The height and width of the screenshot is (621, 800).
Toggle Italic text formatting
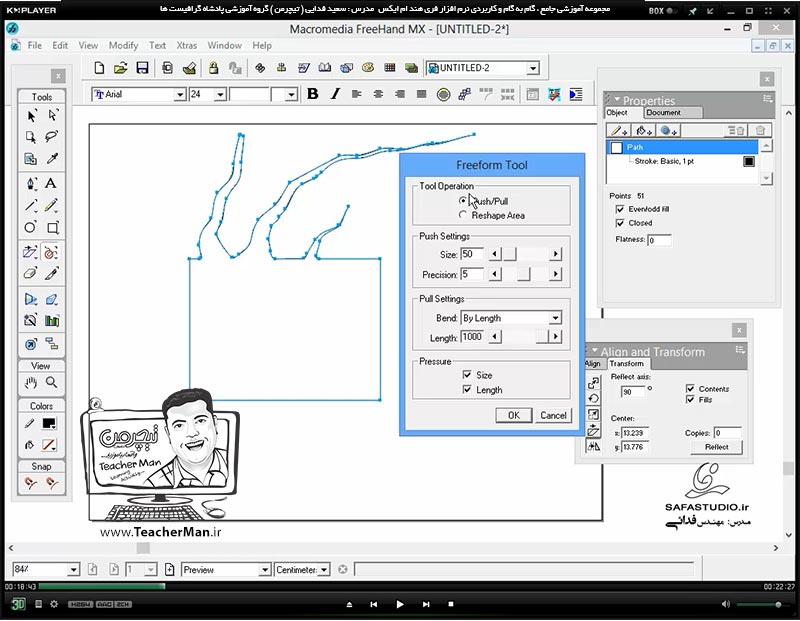coord(335,94)
